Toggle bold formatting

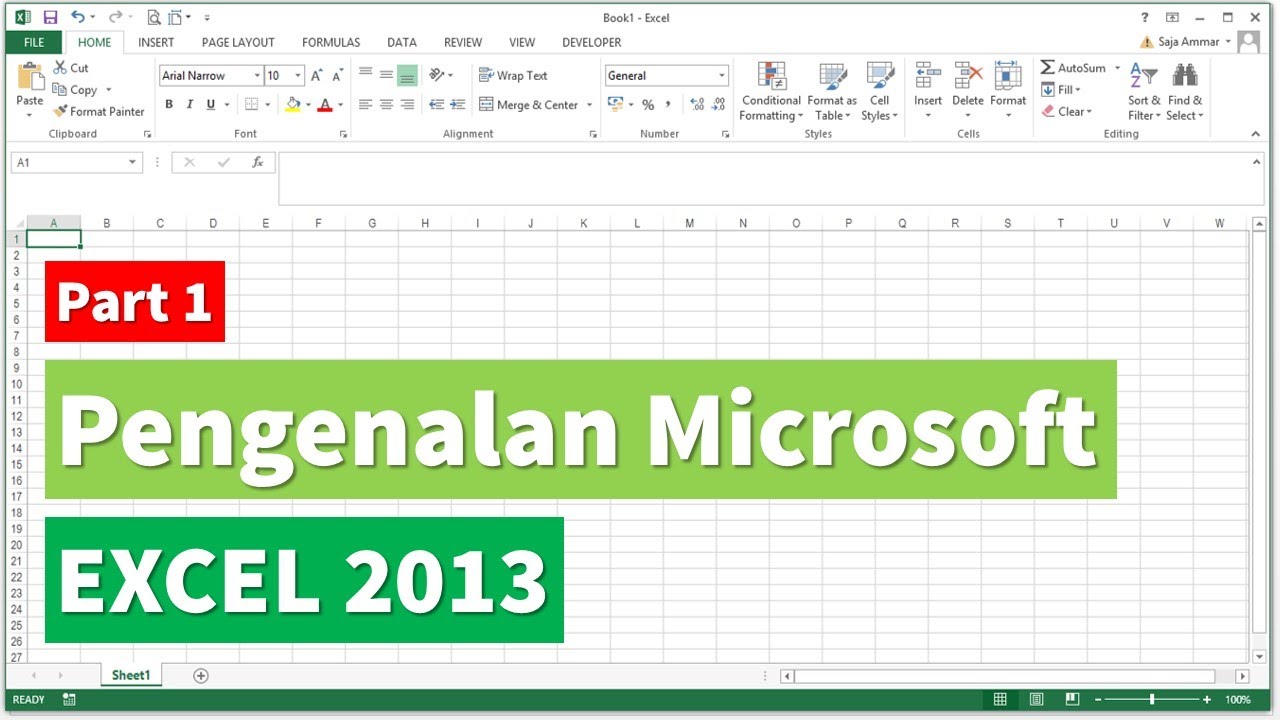(169, 105)
